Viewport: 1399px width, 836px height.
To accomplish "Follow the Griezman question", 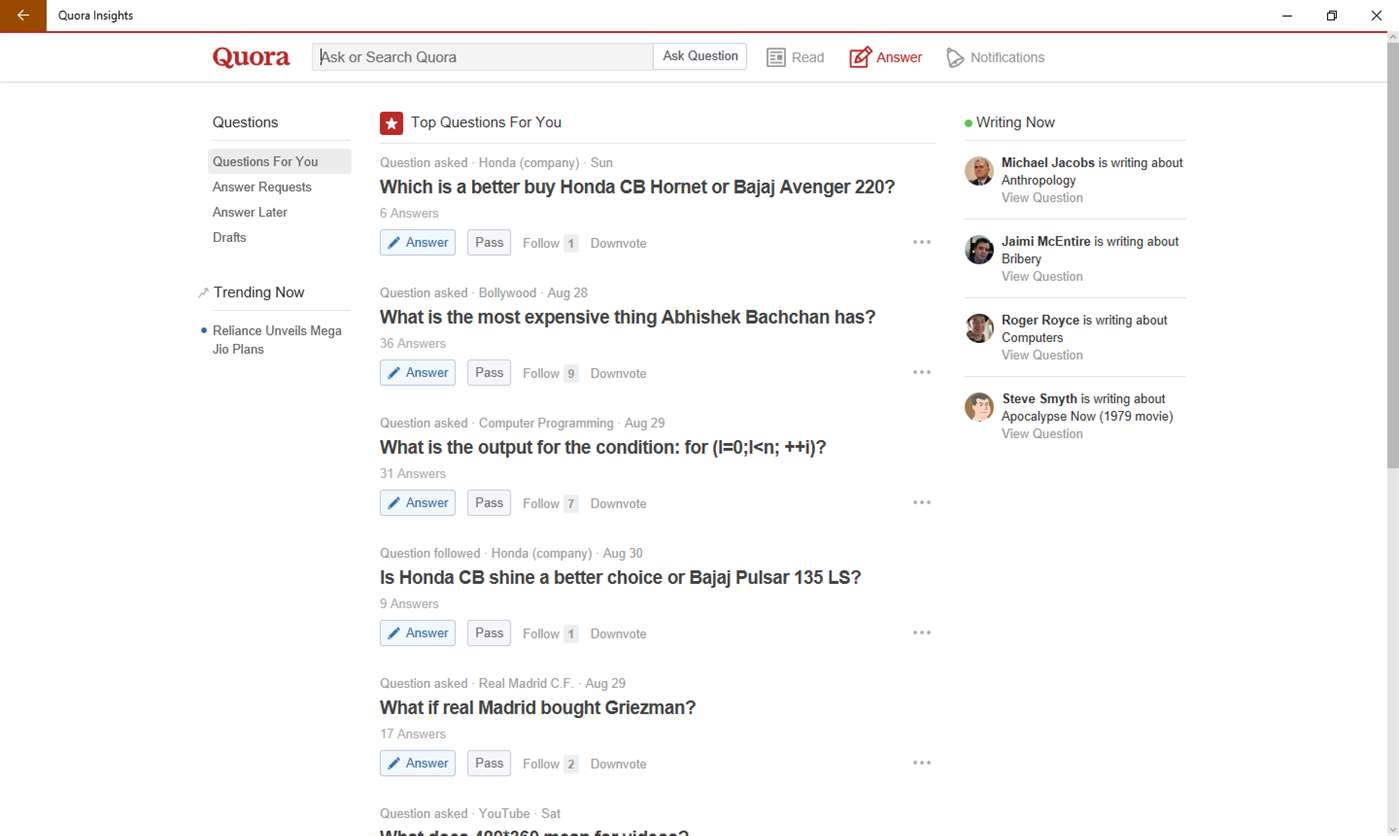I will click(550, 763).
